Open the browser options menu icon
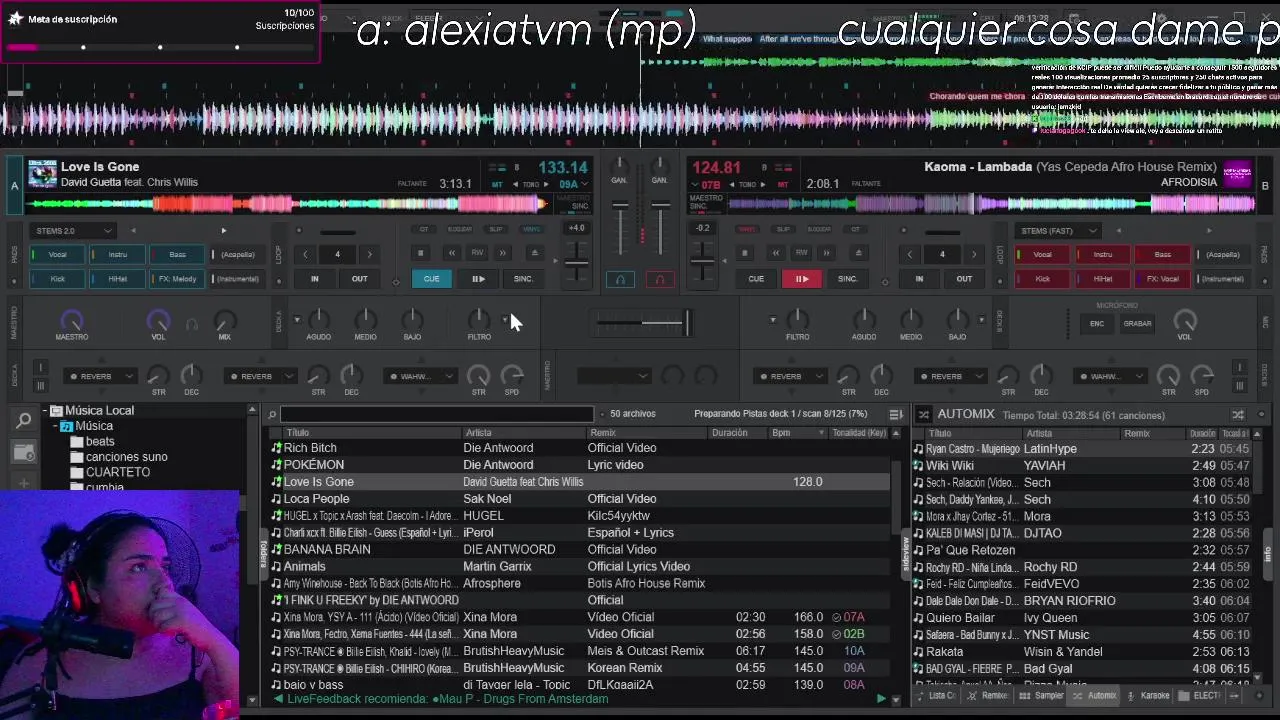 [895, 414]
